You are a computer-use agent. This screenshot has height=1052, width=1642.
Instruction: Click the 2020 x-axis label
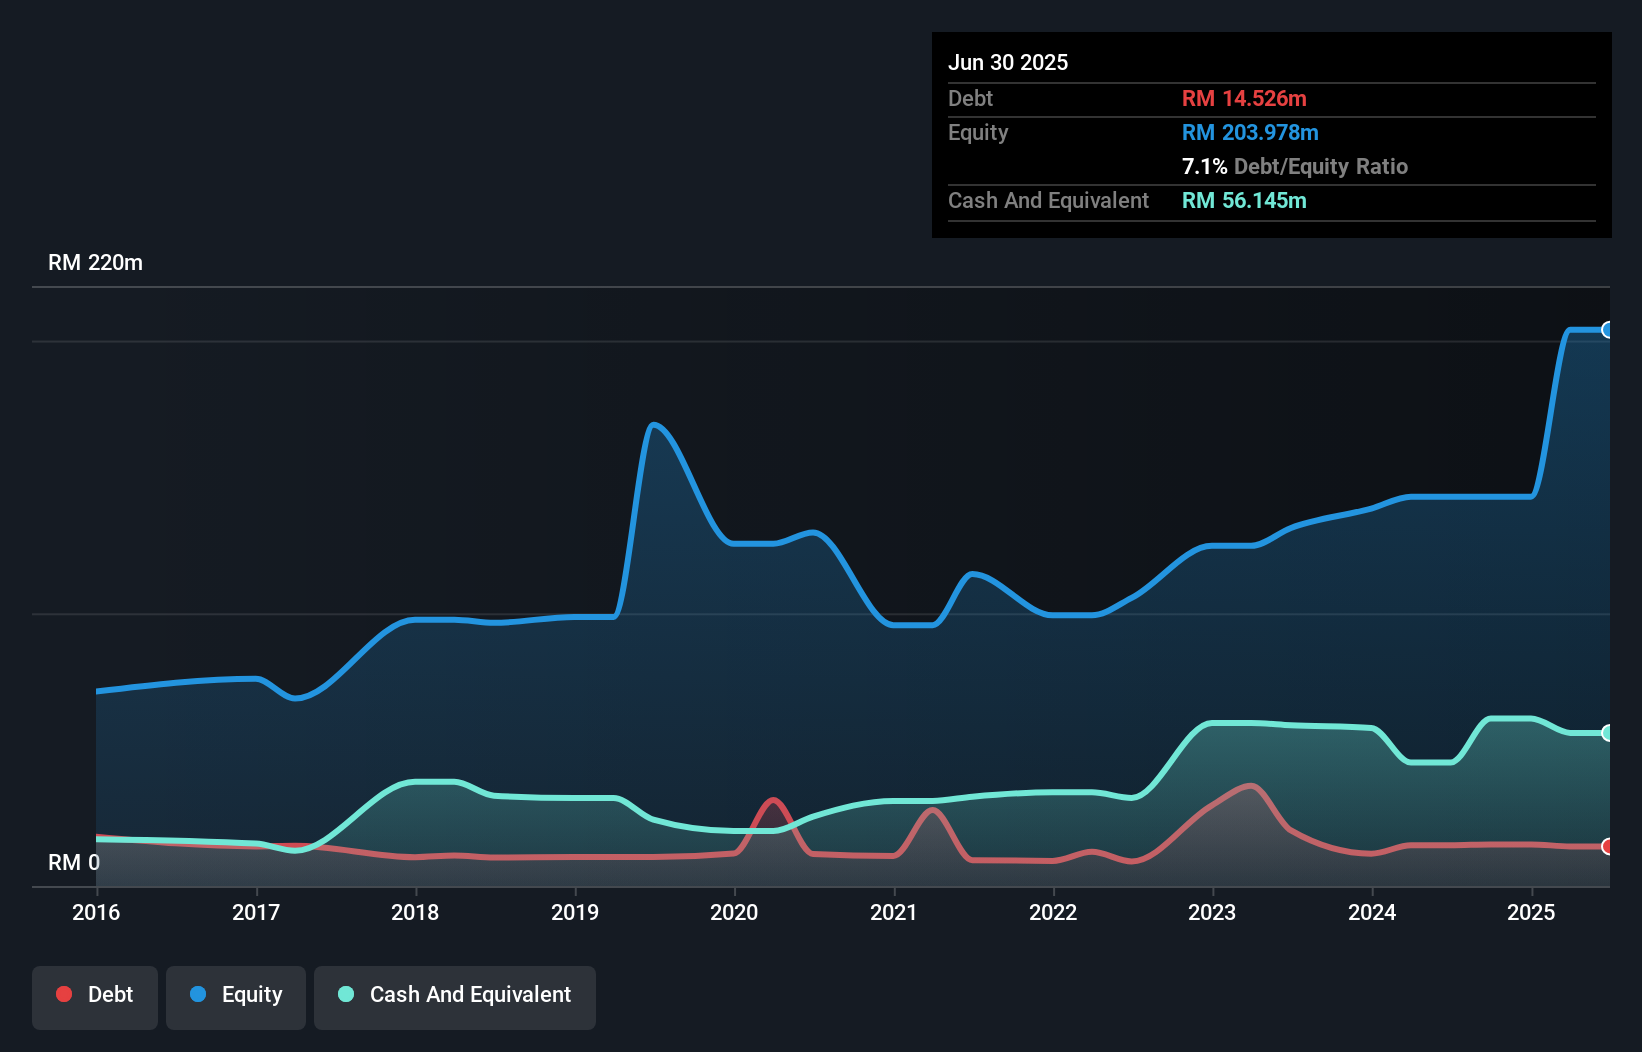pos(734,912)
